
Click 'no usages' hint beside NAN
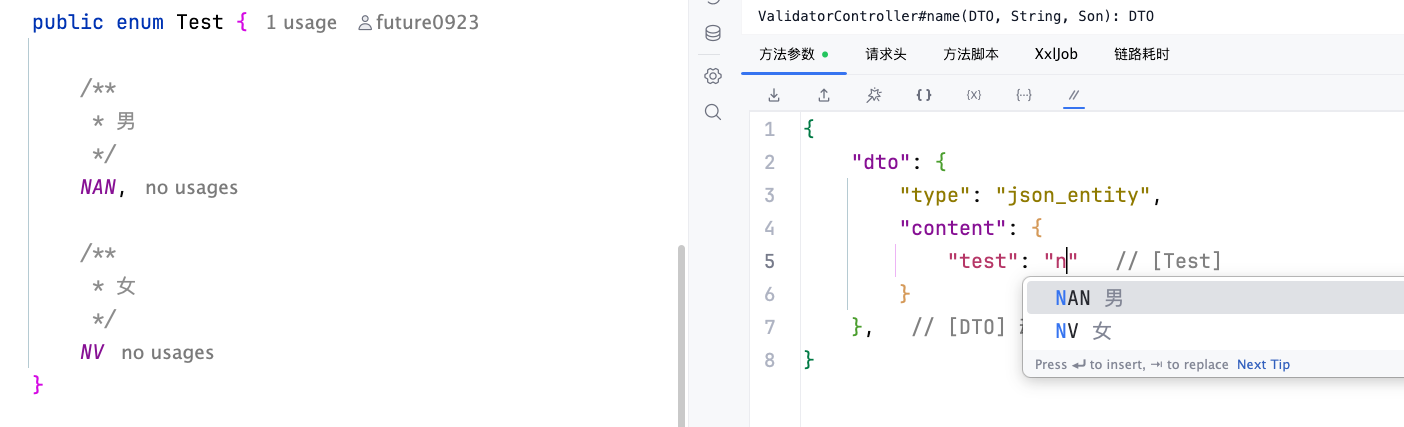pos(192,187)
